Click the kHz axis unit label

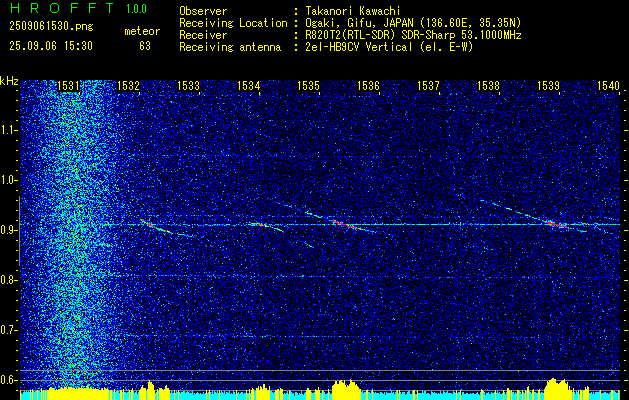pos(9,81)
